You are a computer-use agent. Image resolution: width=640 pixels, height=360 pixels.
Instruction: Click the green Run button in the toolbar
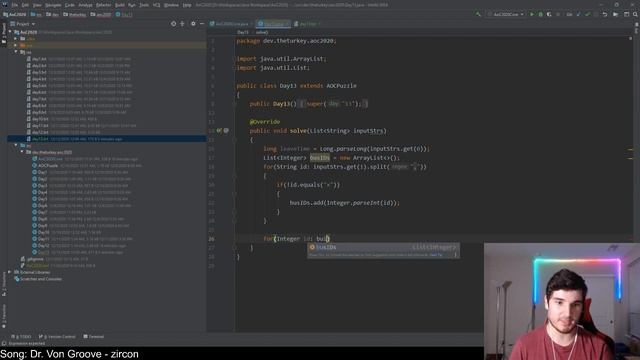(532, 14)
